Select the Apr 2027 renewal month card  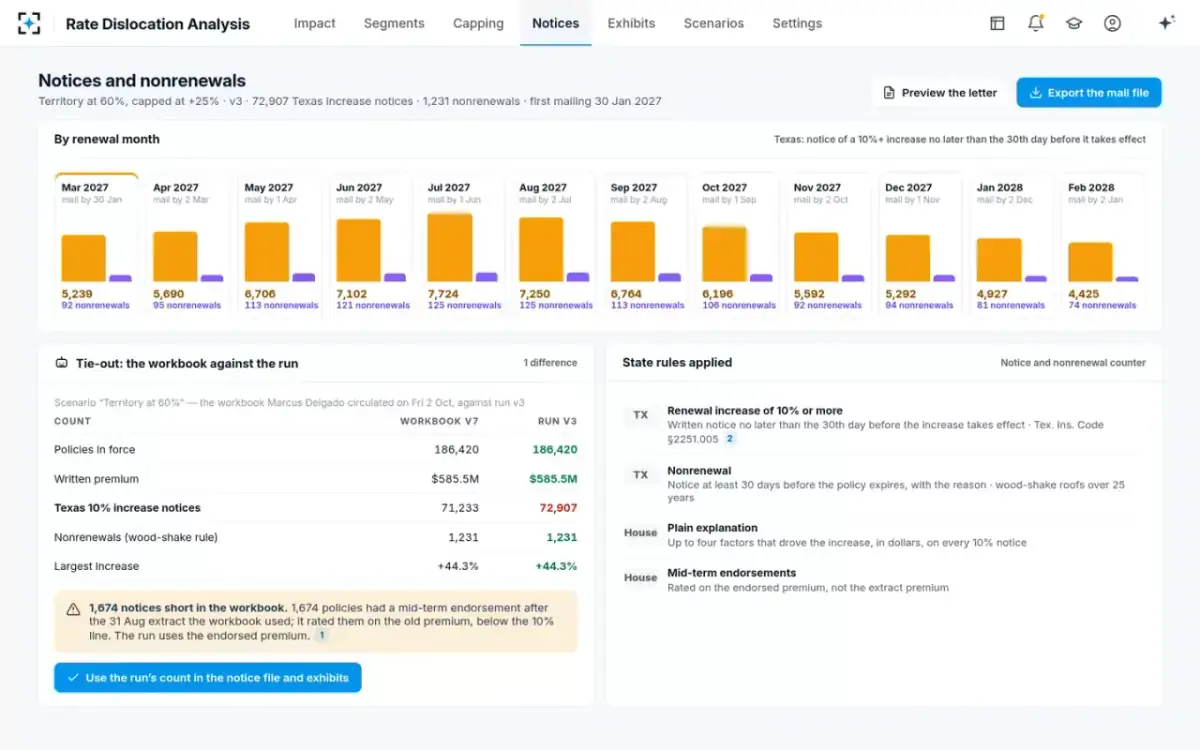click(187, 245)
